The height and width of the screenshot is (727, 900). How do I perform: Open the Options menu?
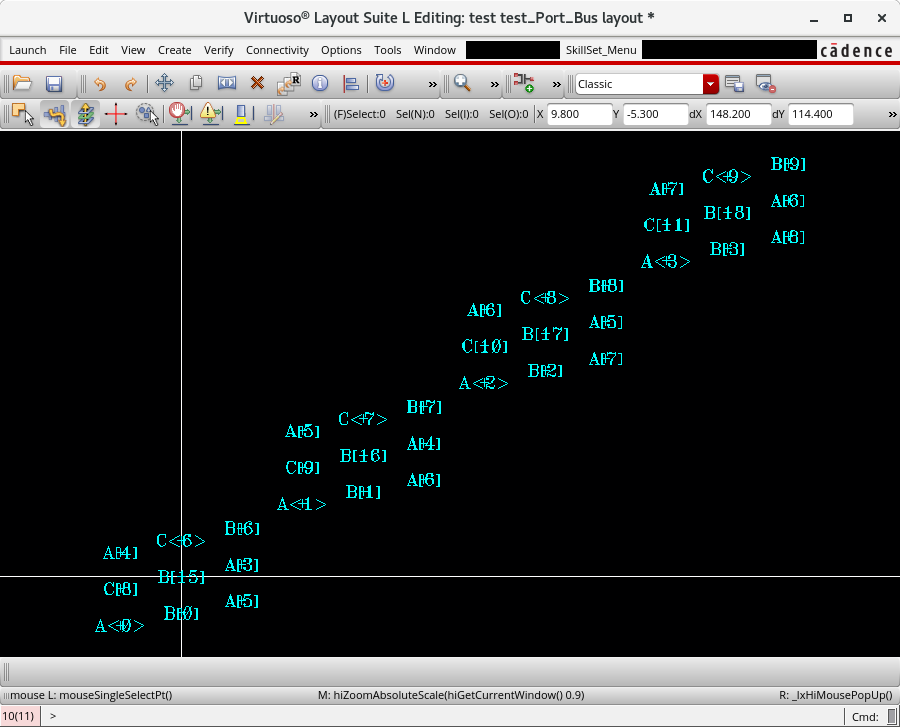pyautogui.click(x=341, y=50)
